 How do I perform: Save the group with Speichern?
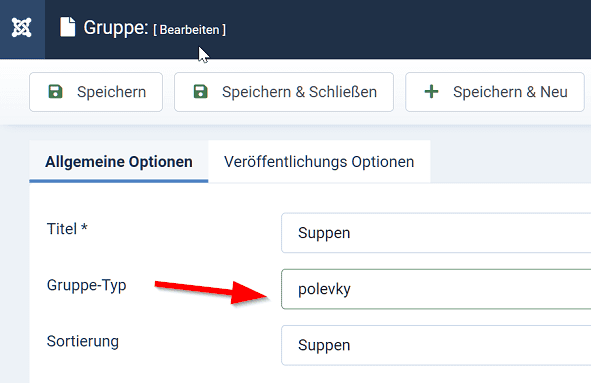[x=96, y=92]
